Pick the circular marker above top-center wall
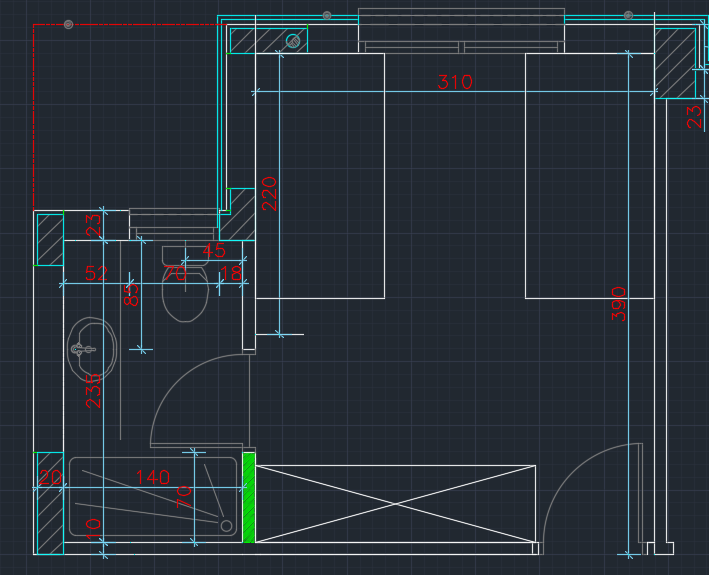The width and height of the screenshot is (709, 575). point(327,16)
